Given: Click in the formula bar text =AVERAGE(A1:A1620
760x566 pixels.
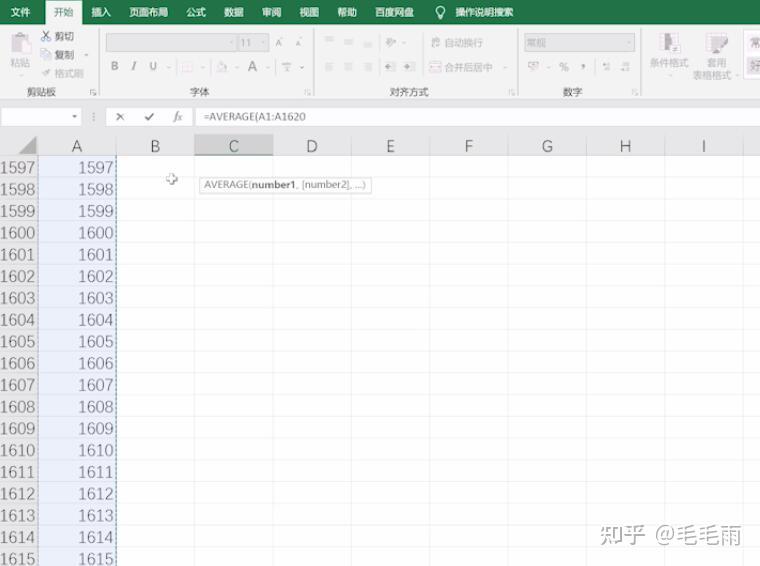Looking at the screenshot, I should click(254, 117).
